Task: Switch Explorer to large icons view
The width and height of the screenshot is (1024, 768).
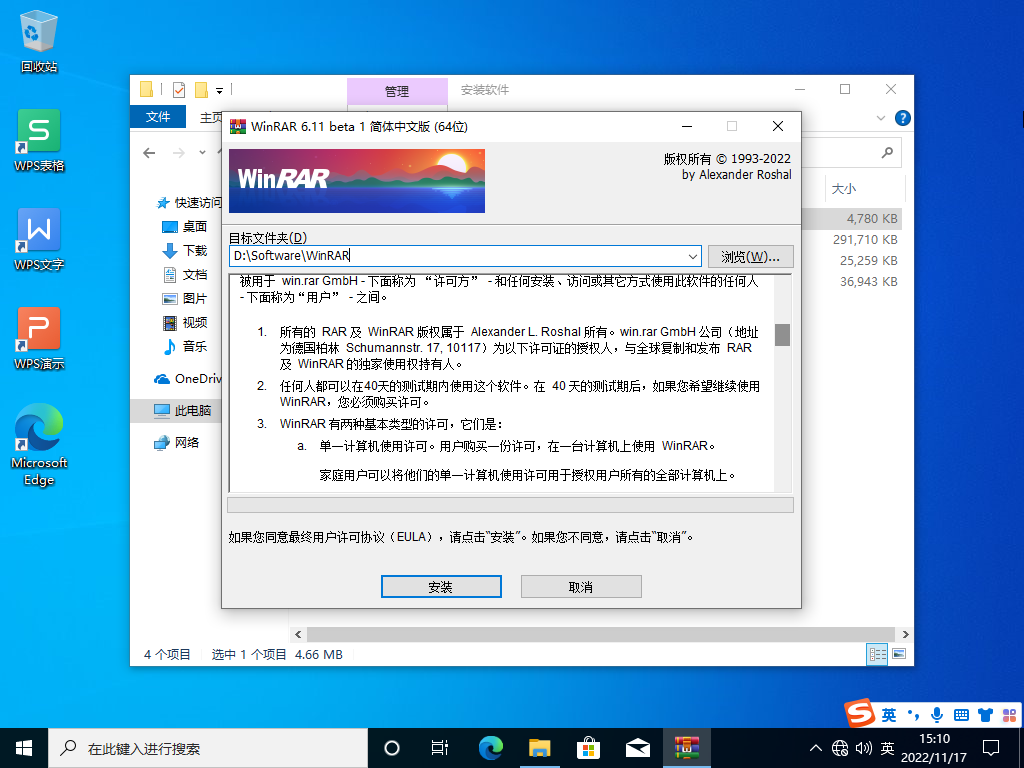Action: (x=899, y=654)
